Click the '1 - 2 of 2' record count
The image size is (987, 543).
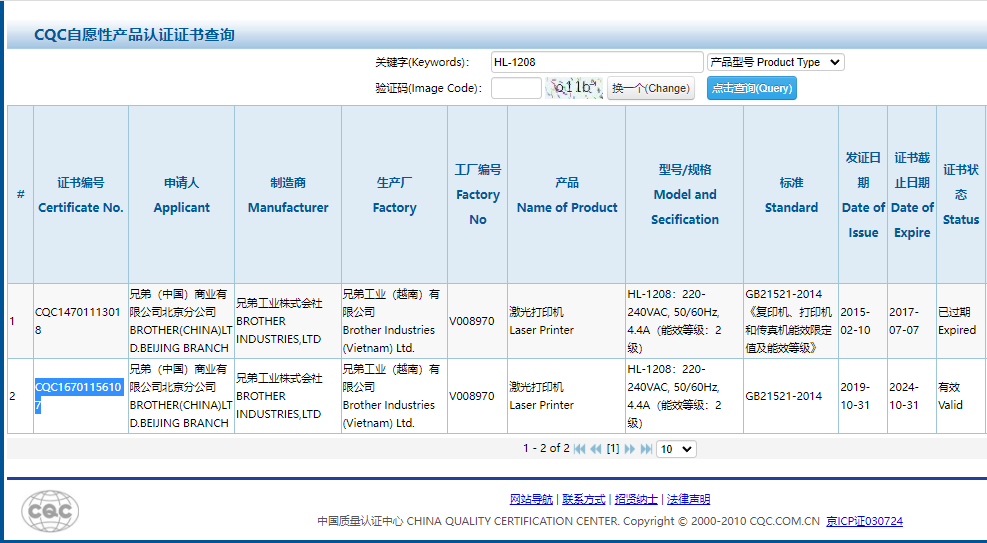pos(546,449)
